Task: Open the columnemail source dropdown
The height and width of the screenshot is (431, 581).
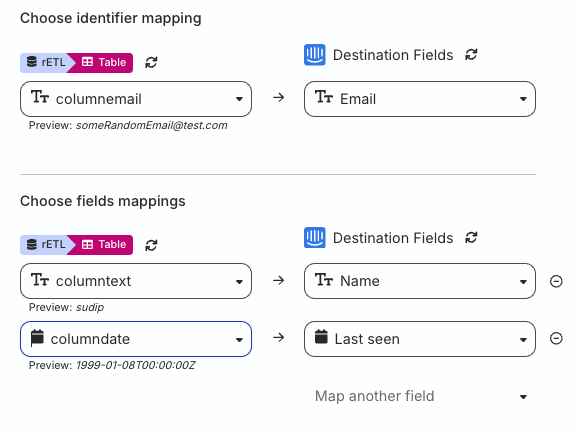Action: coord(136,99)
